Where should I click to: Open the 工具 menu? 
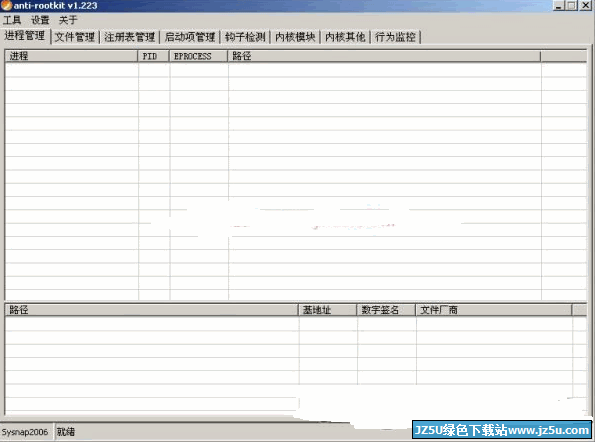coord(12,20)
